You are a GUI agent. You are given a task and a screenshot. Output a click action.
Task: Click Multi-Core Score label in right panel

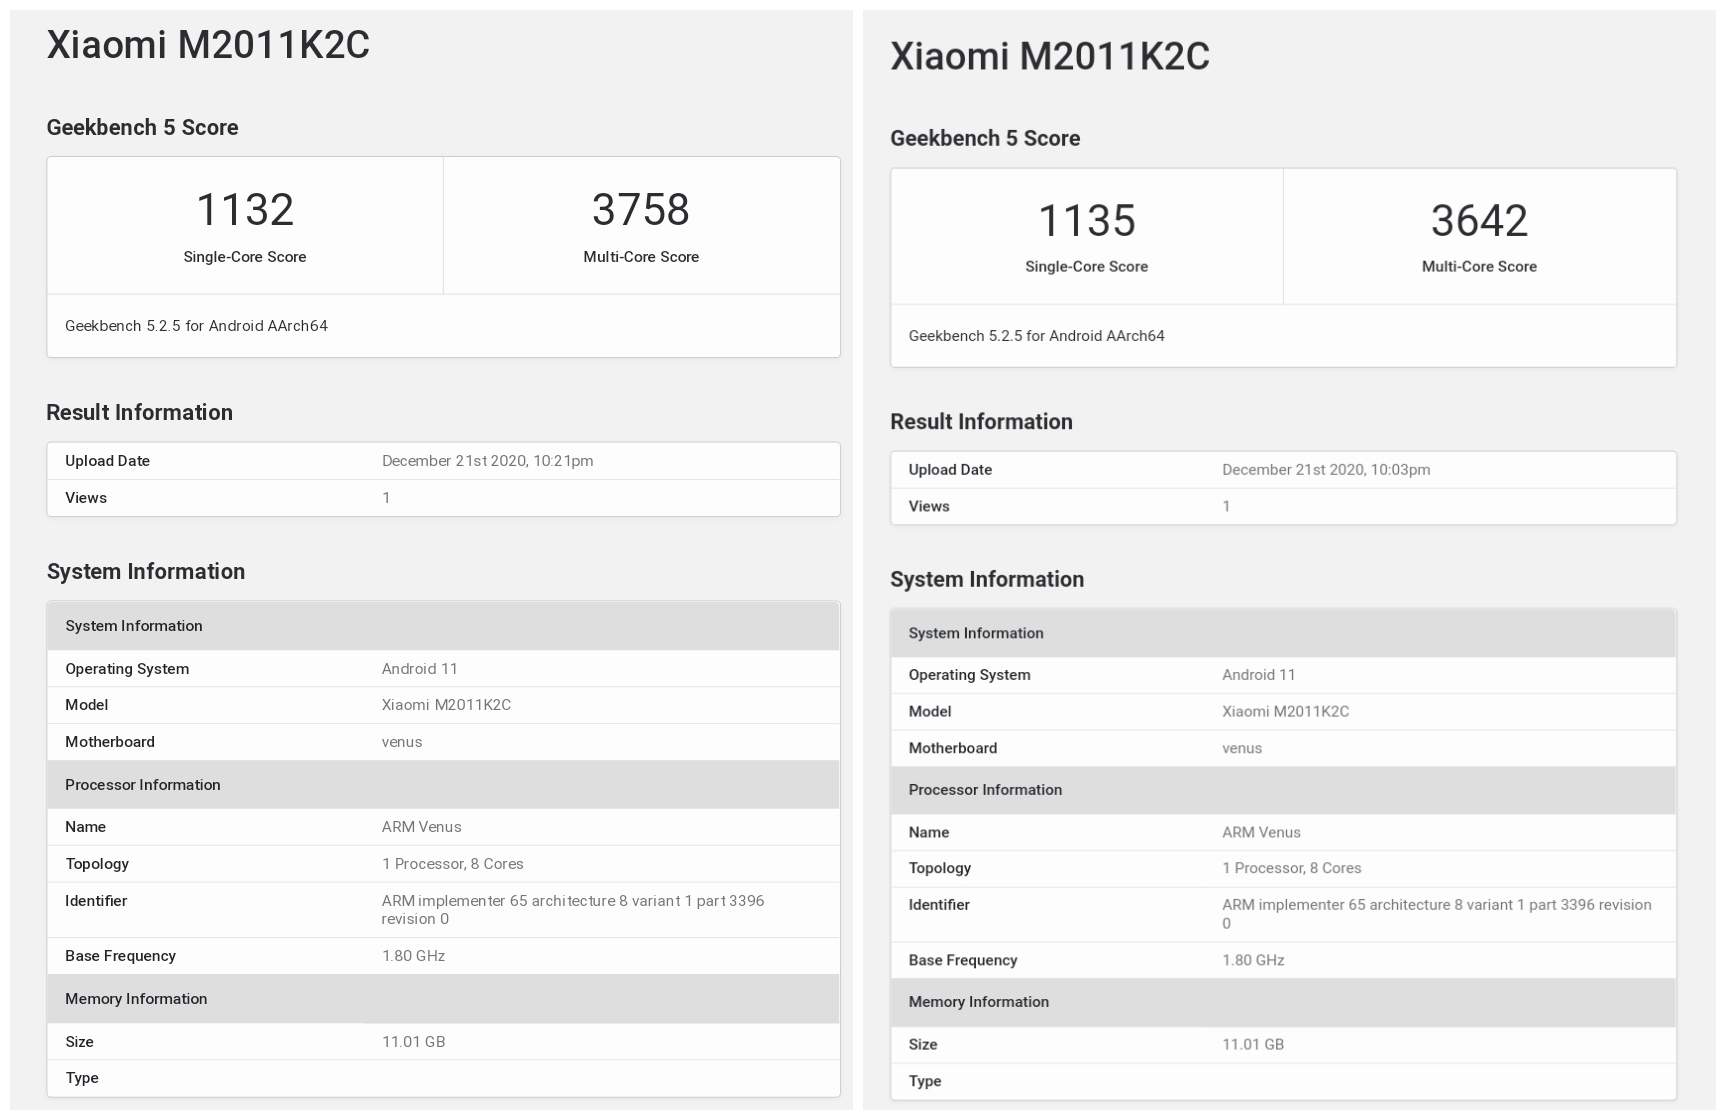click(x=1480, y=267)
